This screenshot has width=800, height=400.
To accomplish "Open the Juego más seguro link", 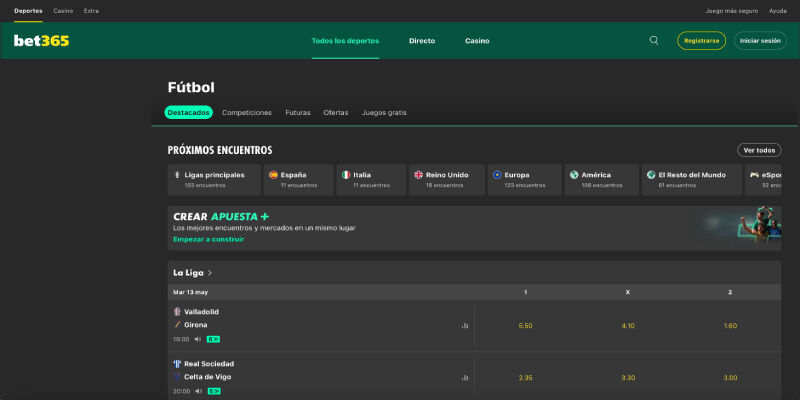I will pos(732,11).
